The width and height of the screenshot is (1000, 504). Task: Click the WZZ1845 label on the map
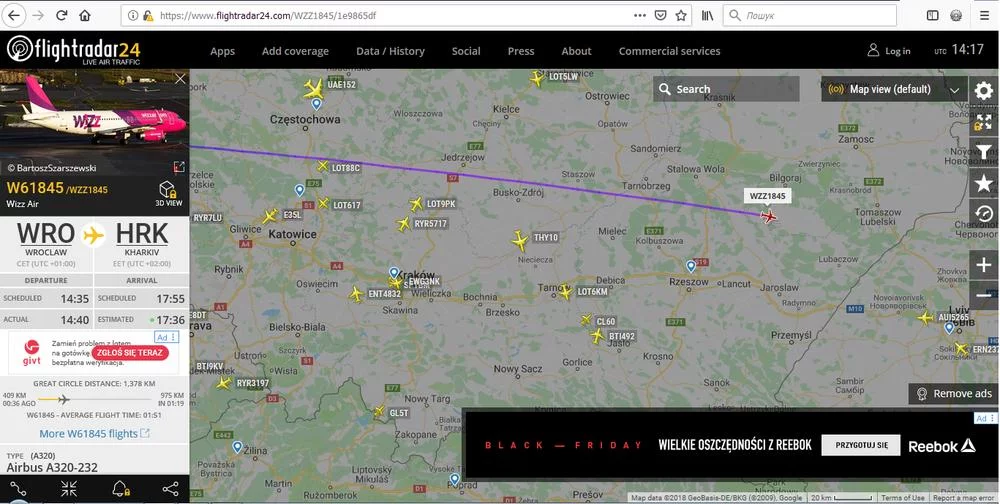point(768,196)
